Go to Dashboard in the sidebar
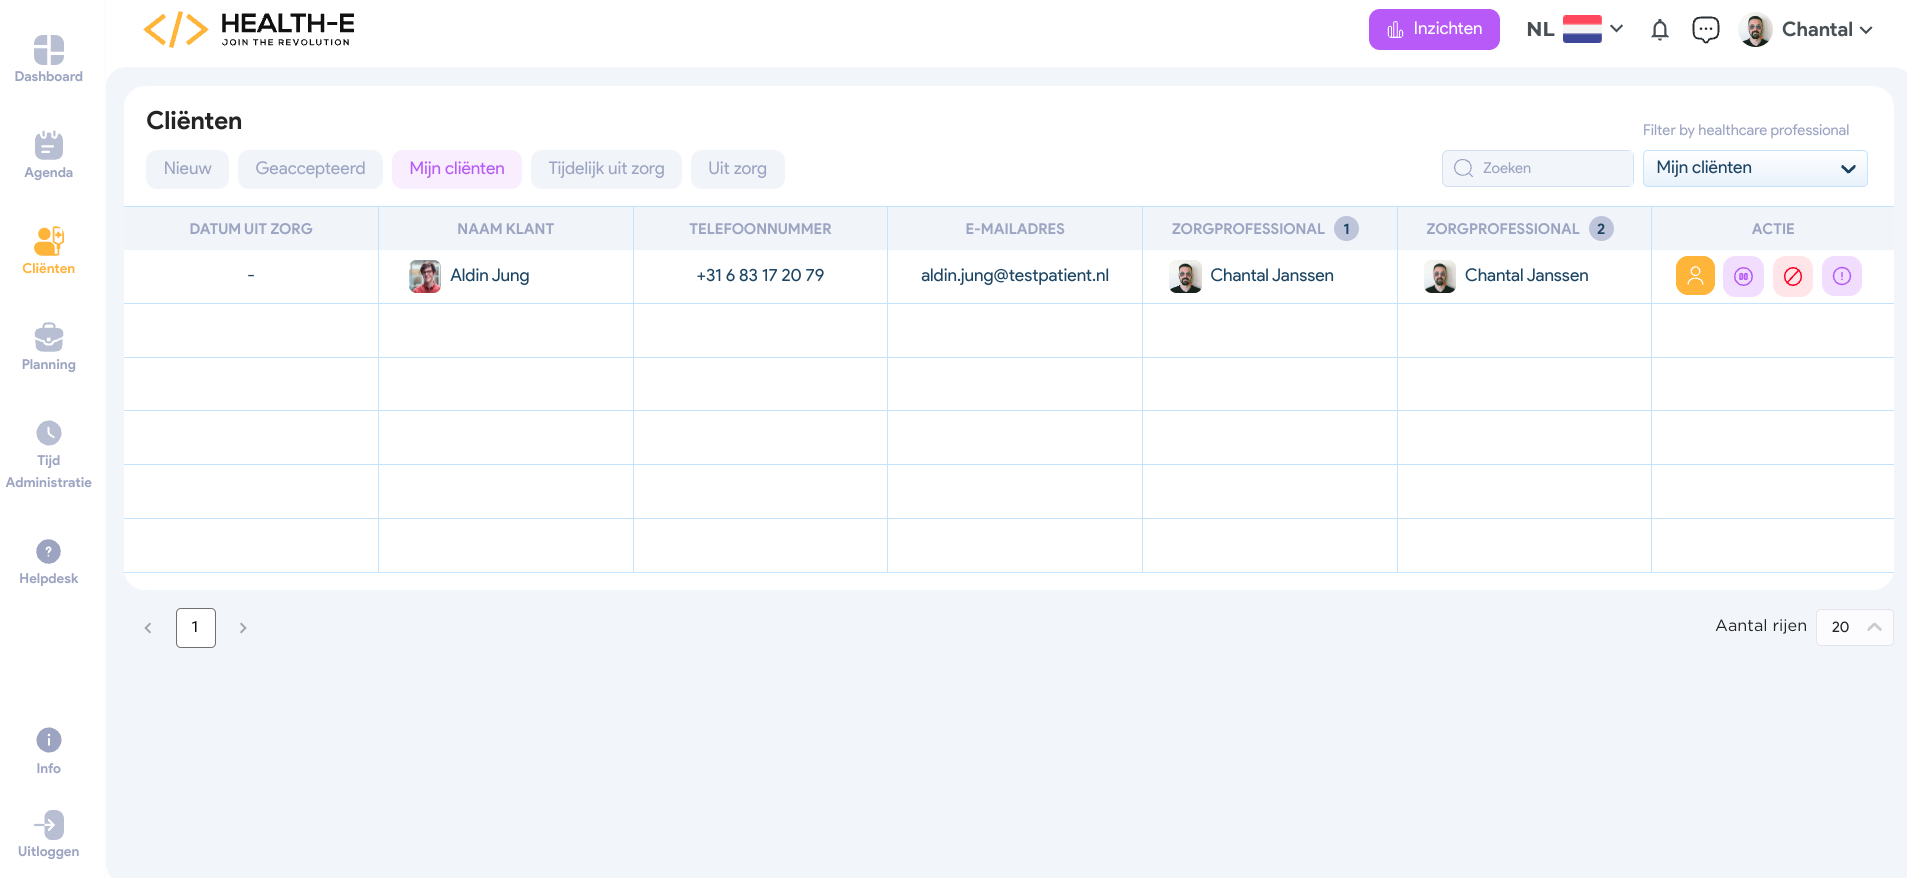The height and width of the screenshot is (878, 1907). 48,59
